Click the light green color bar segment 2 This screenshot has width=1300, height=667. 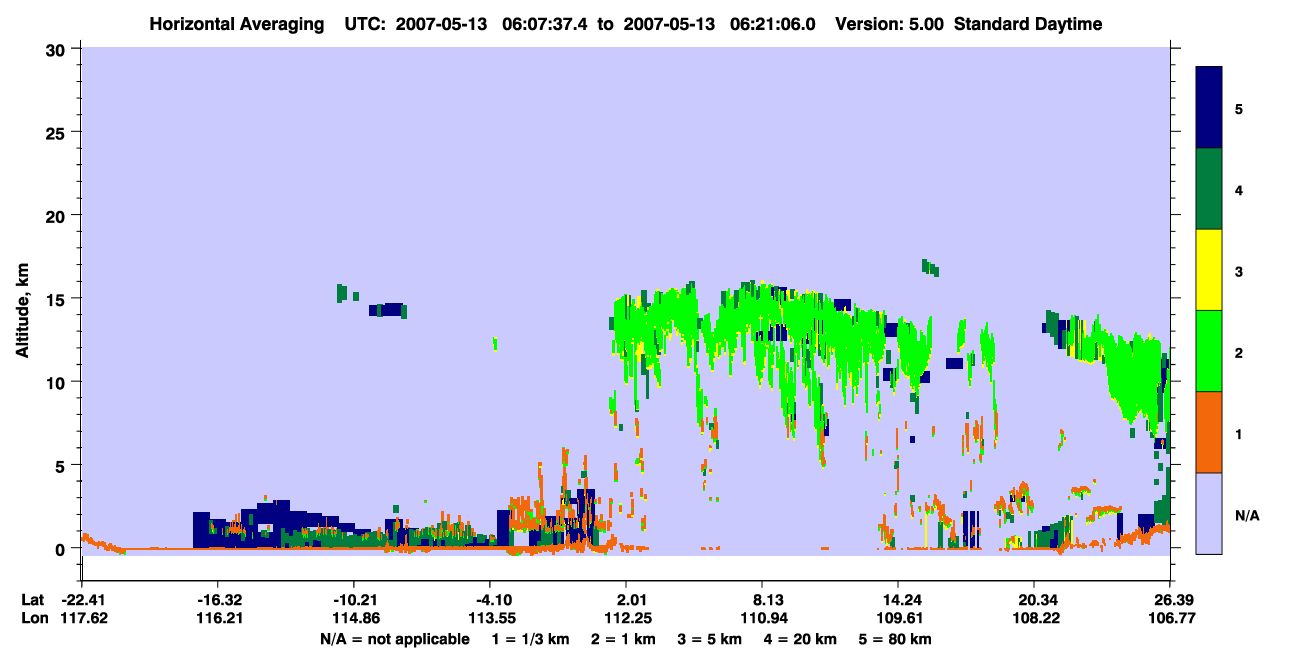tap(1209, 351)
